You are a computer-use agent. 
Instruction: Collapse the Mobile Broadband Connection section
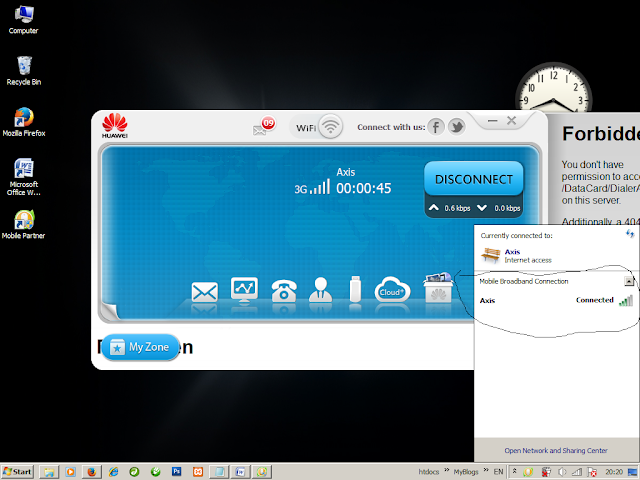(x=629, y=281)
